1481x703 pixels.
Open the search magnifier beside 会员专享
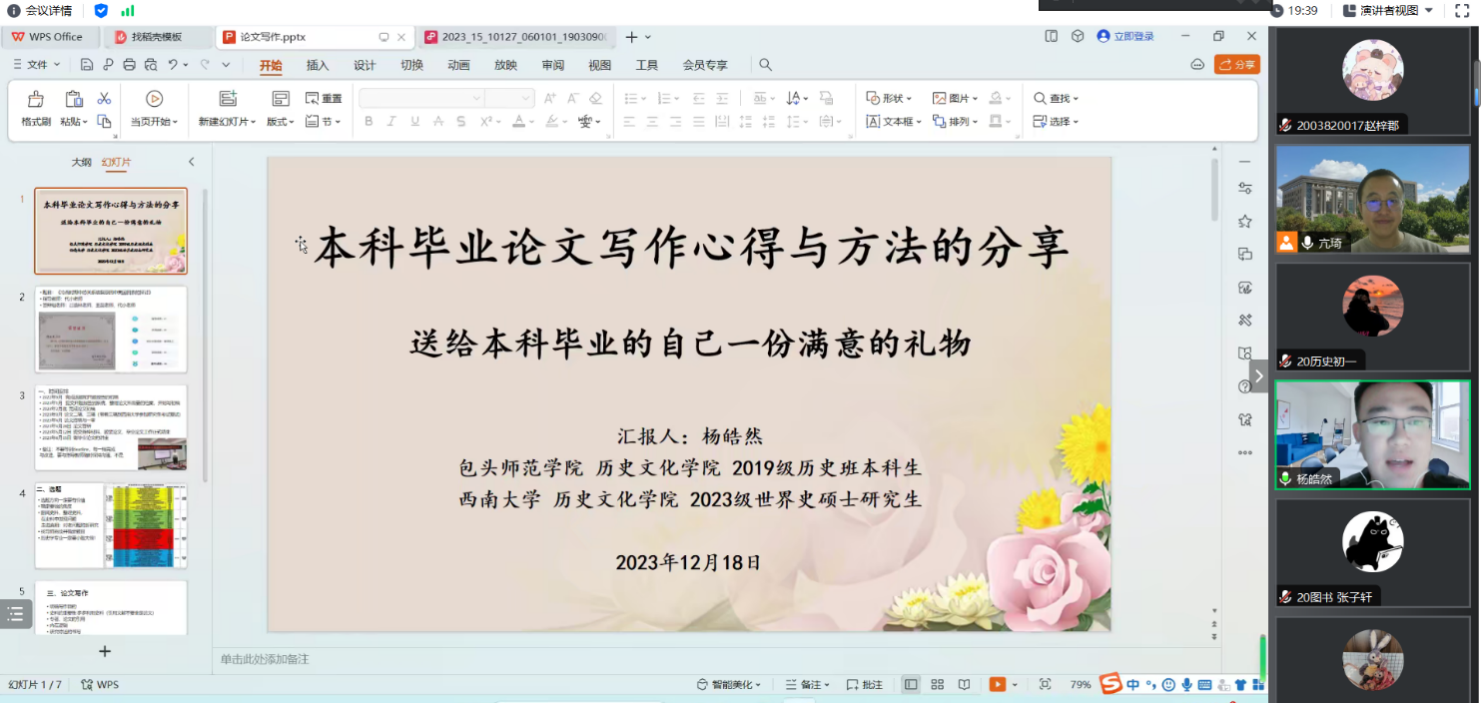point(765,65)
